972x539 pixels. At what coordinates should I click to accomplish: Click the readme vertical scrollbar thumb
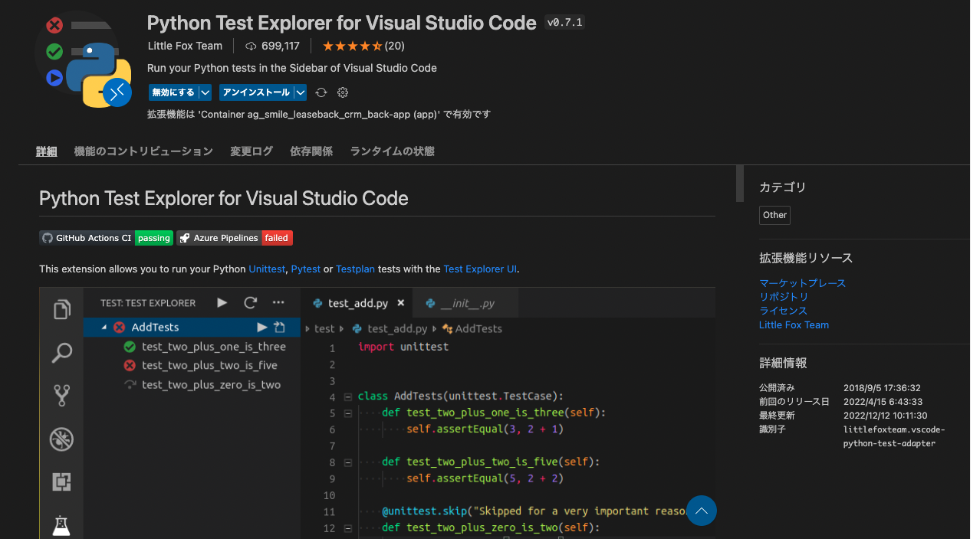pyautogui.click(x=740, y=184)
